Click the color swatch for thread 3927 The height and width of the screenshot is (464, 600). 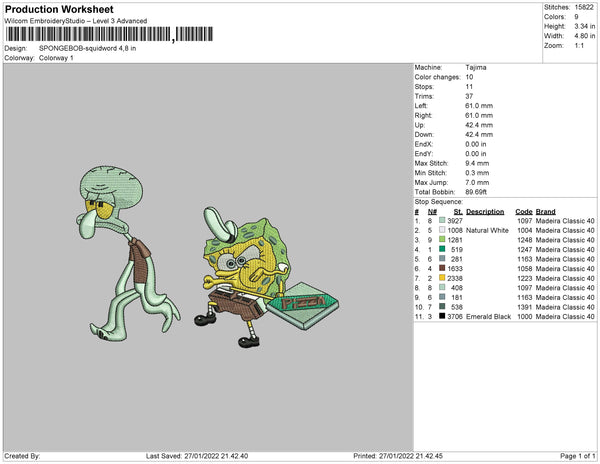click(442, 220)
